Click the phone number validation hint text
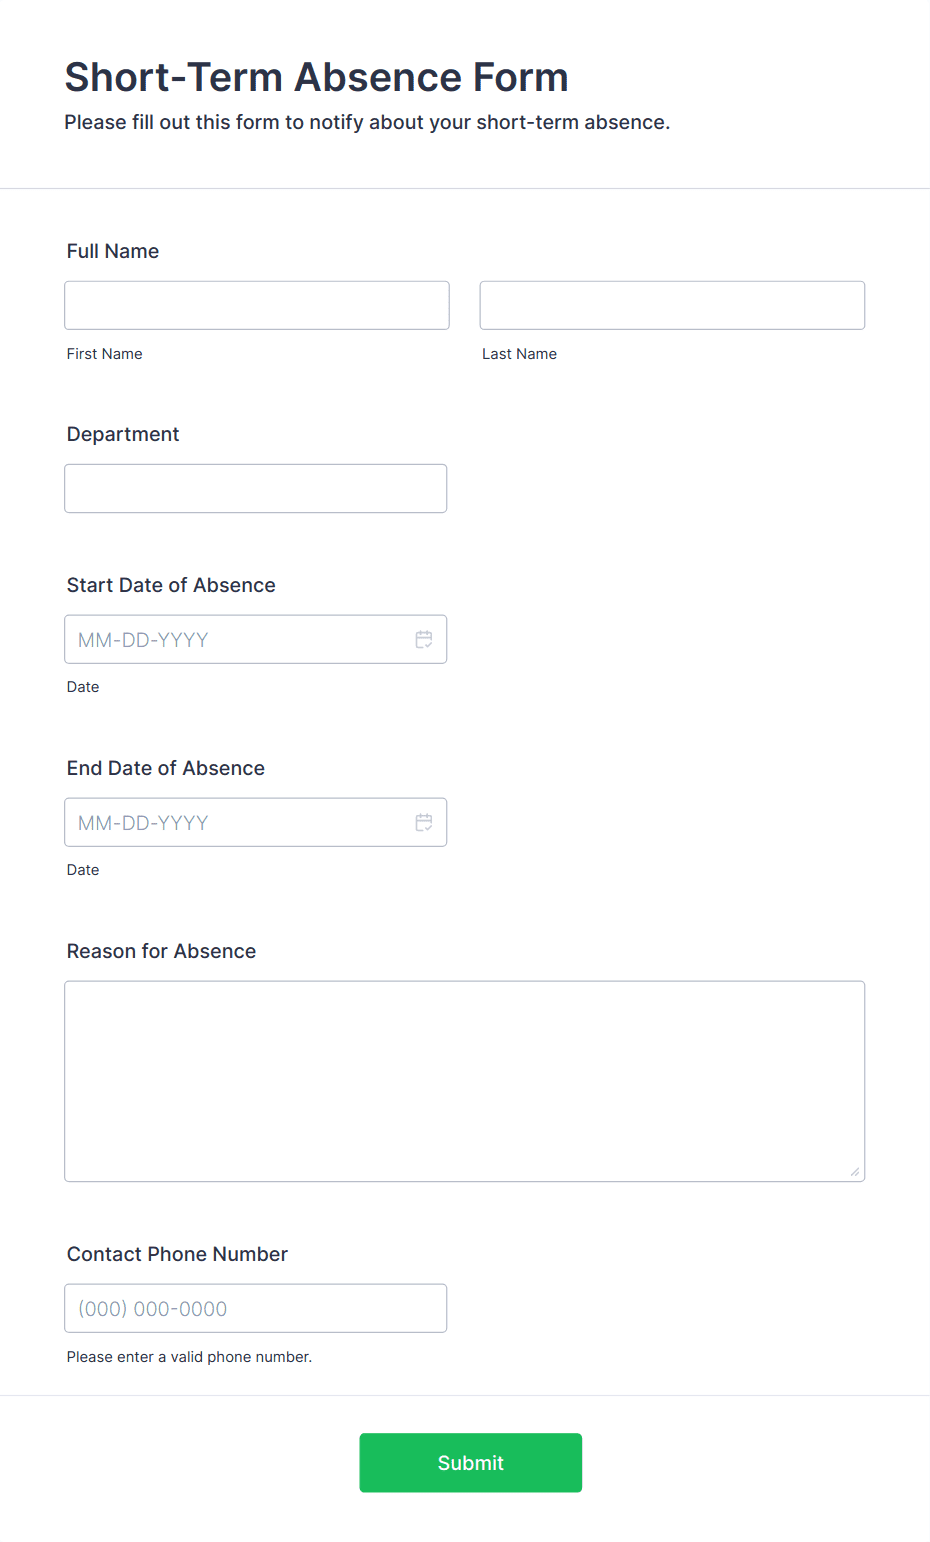Screen dimensions: 930x1542 pos(189,1356)
